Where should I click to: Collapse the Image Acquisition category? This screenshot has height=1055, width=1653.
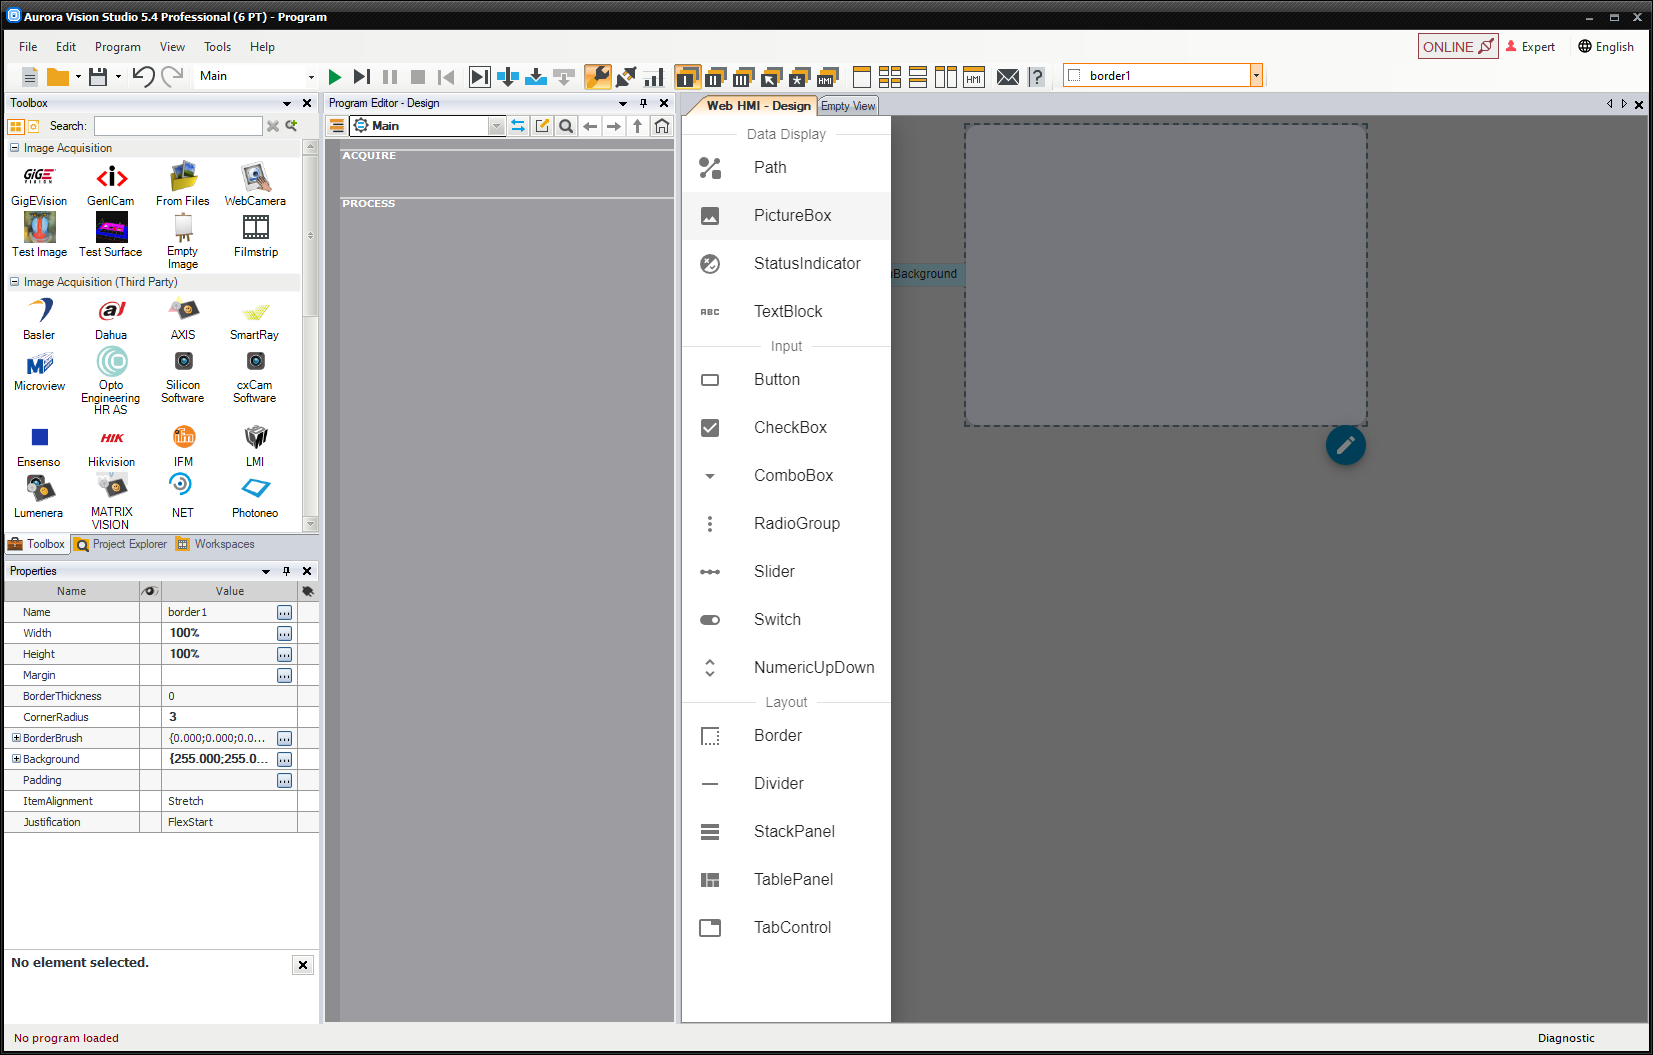pos(15,148)
